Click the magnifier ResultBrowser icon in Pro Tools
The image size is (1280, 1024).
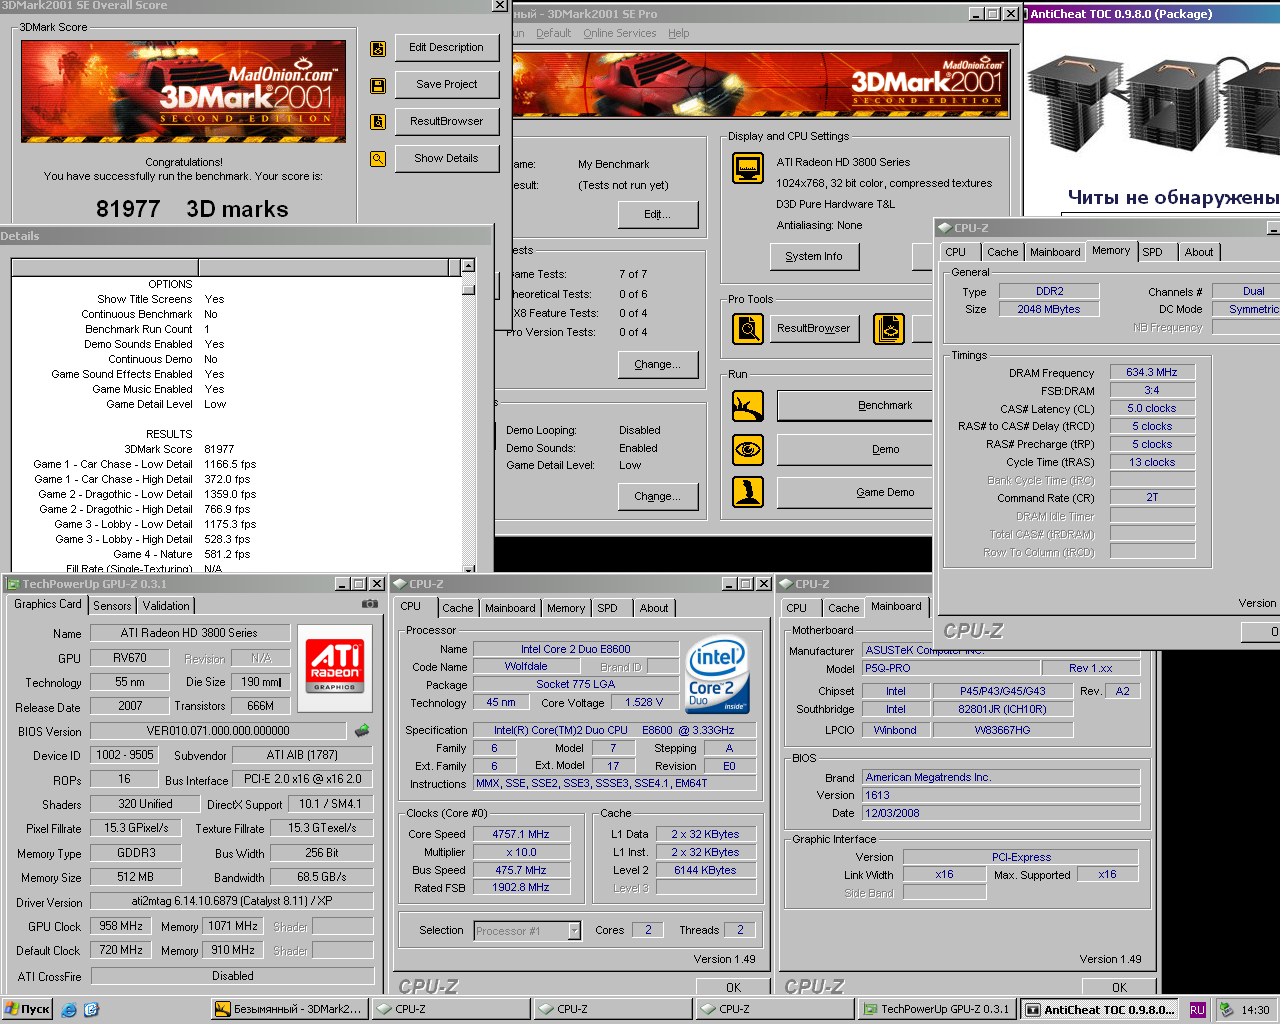pyautogui.click(x=748, y=328)
